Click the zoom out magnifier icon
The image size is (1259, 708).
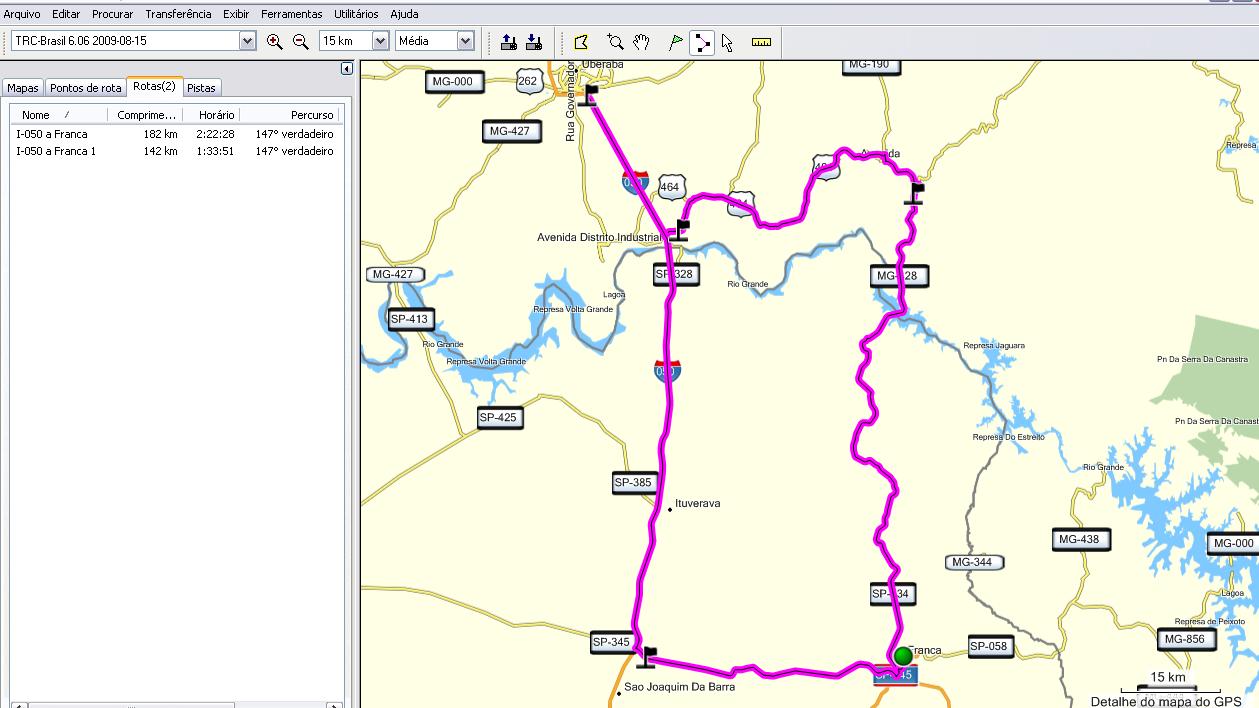[300, 41]
